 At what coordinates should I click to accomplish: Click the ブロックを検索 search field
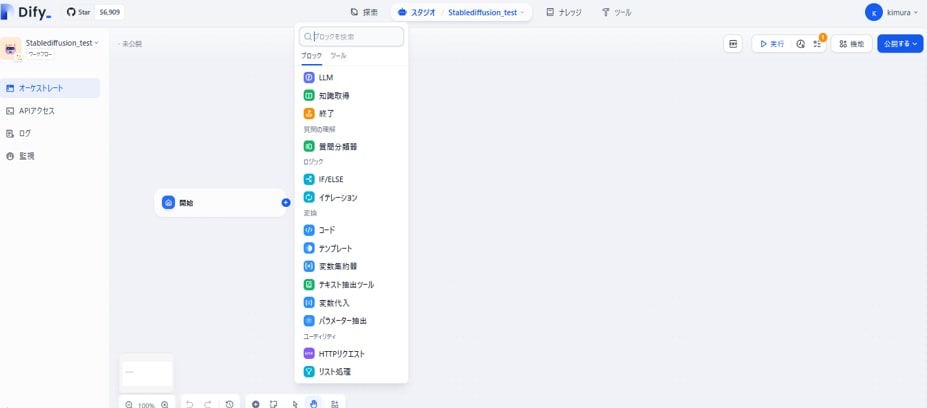(x=351, y=37)
